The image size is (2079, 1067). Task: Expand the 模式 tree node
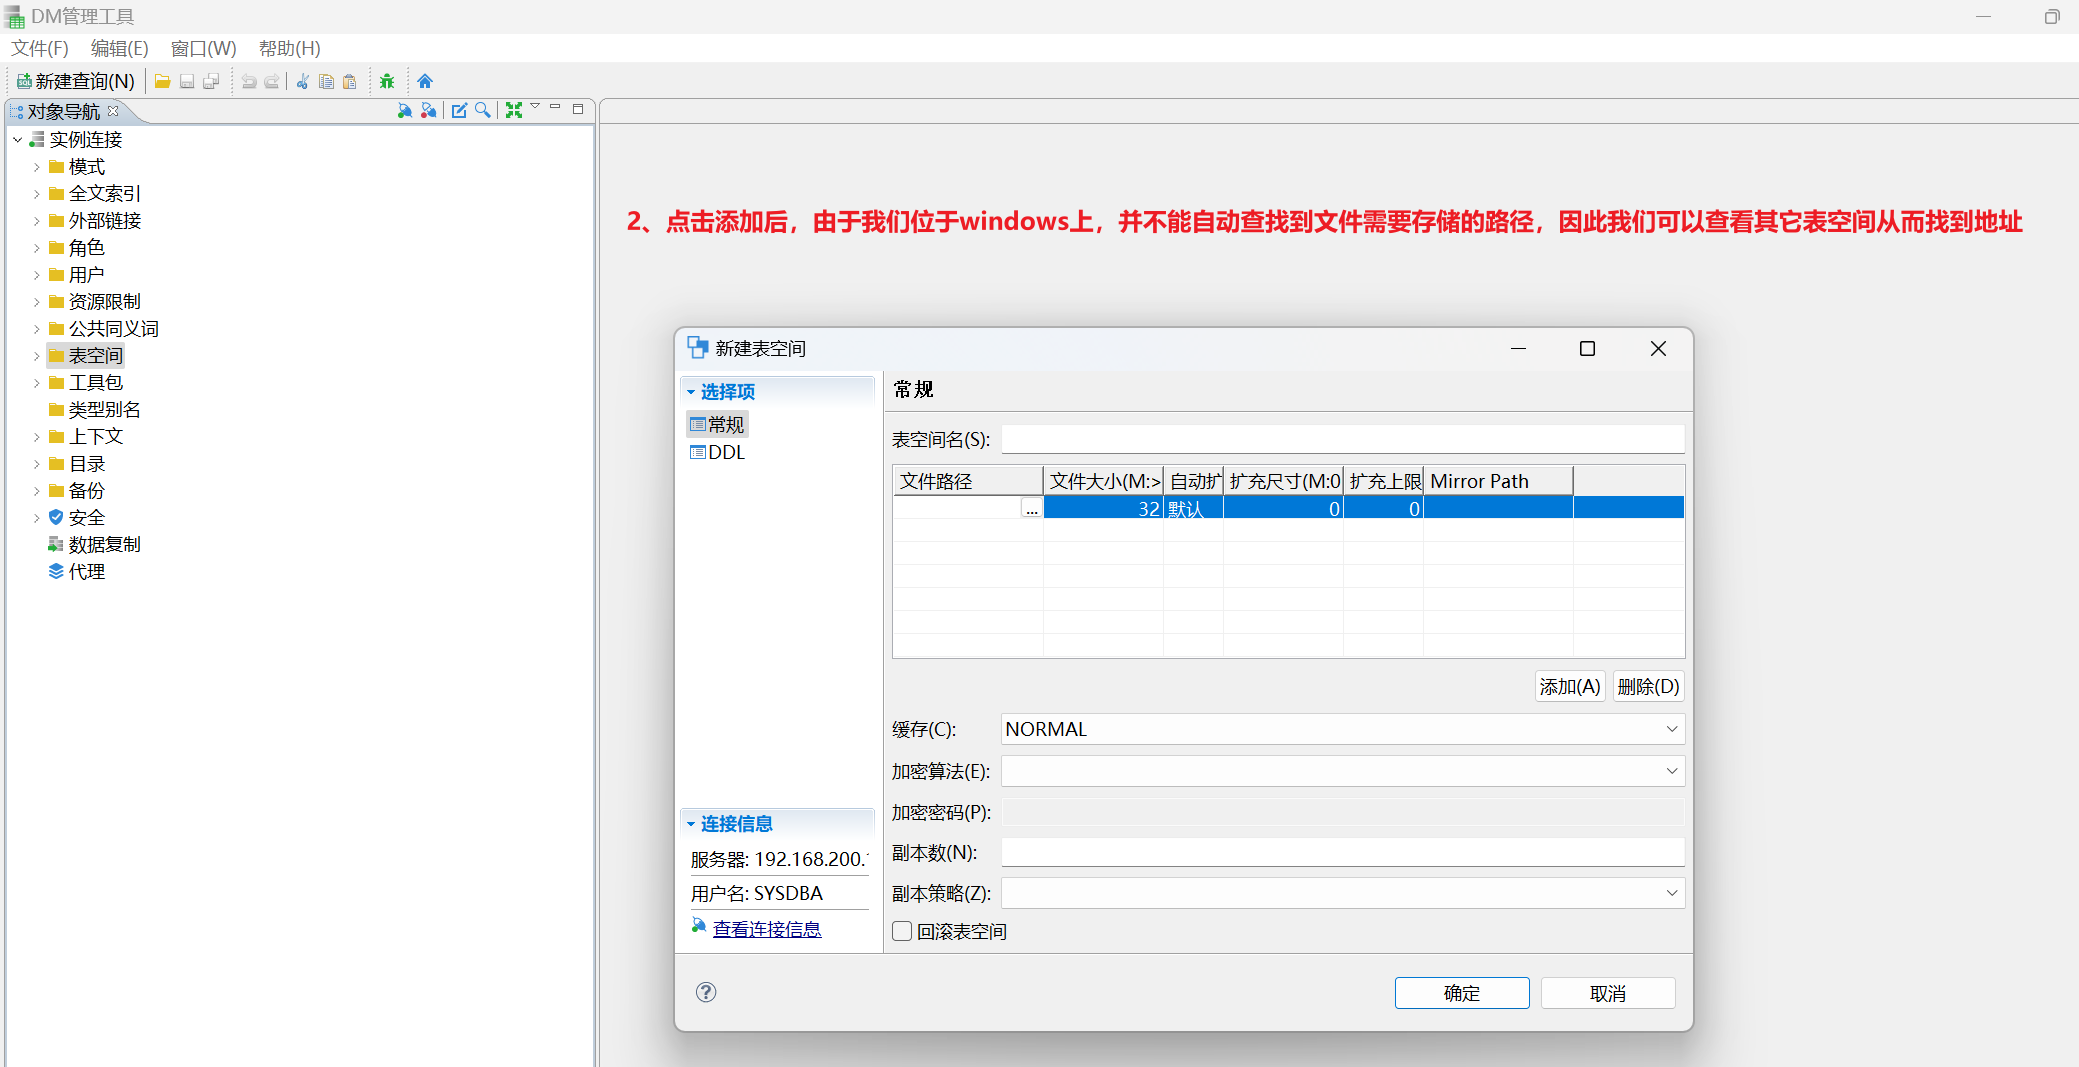pos(37,166)
